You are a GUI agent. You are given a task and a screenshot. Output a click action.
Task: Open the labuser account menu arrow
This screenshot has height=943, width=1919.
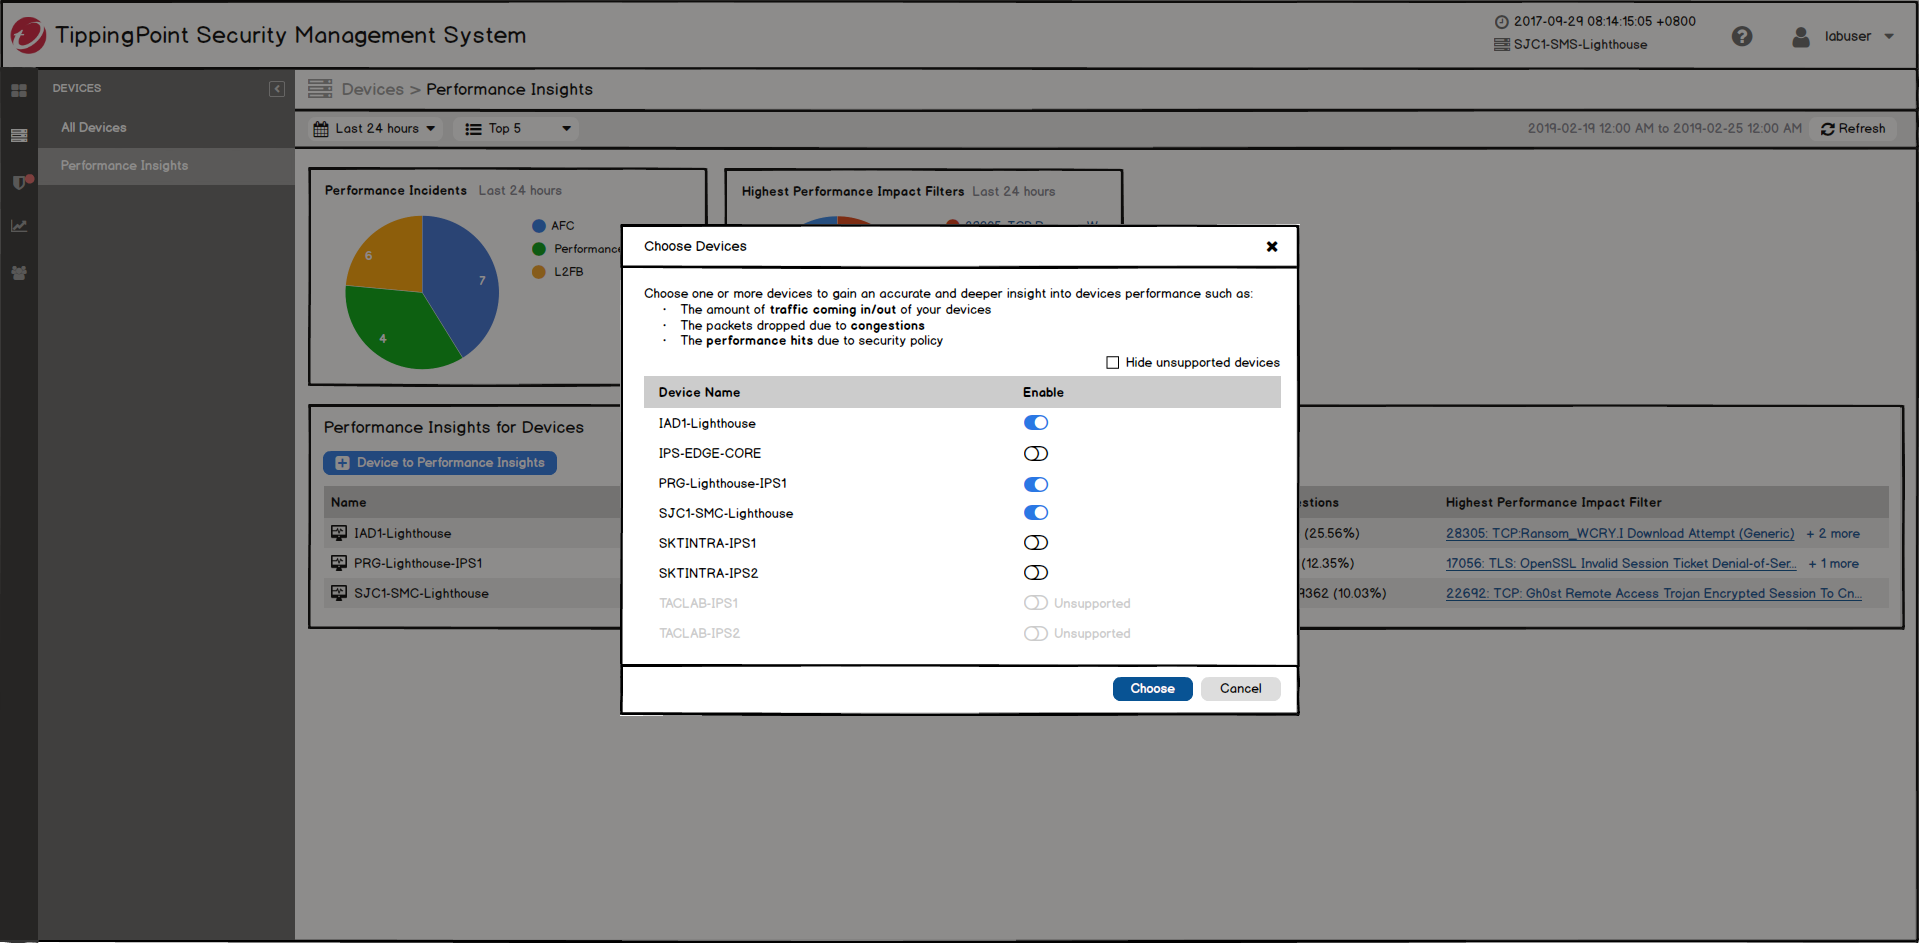tap(1889, 37)
